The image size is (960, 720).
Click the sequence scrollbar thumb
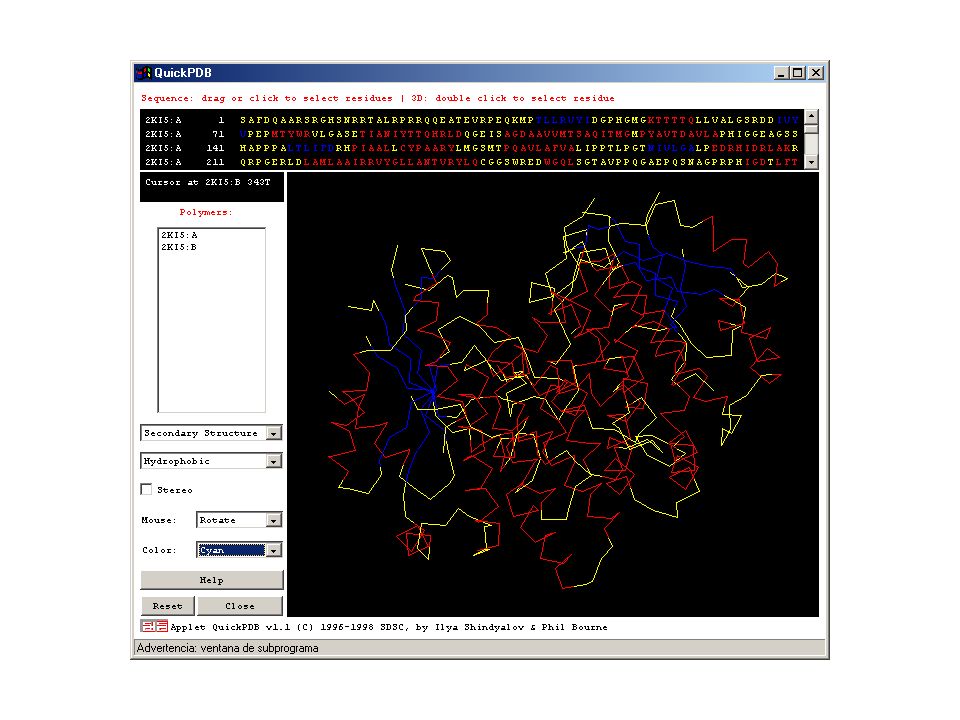click(811, 129)
